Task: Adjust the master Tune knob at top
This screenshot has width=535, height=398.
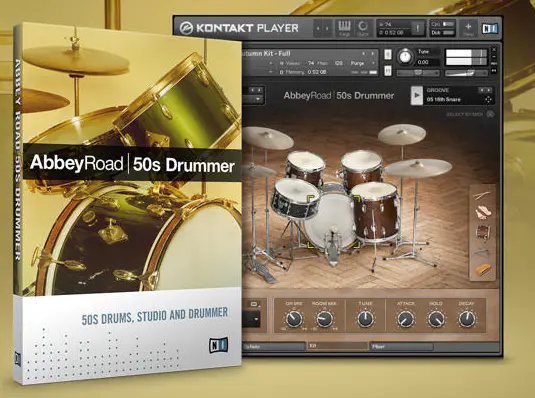Action: (x=405, y=57)
